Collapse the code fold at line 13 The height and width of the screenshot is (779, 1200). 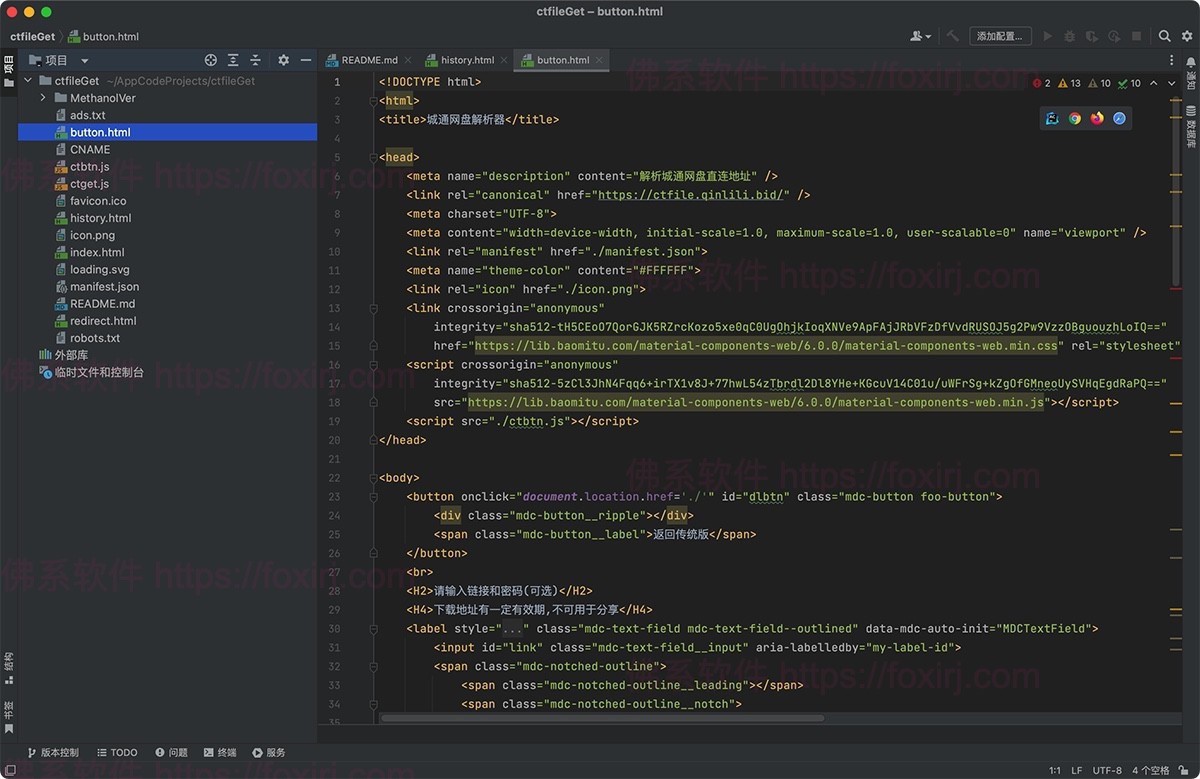click(x=373, y=308)
